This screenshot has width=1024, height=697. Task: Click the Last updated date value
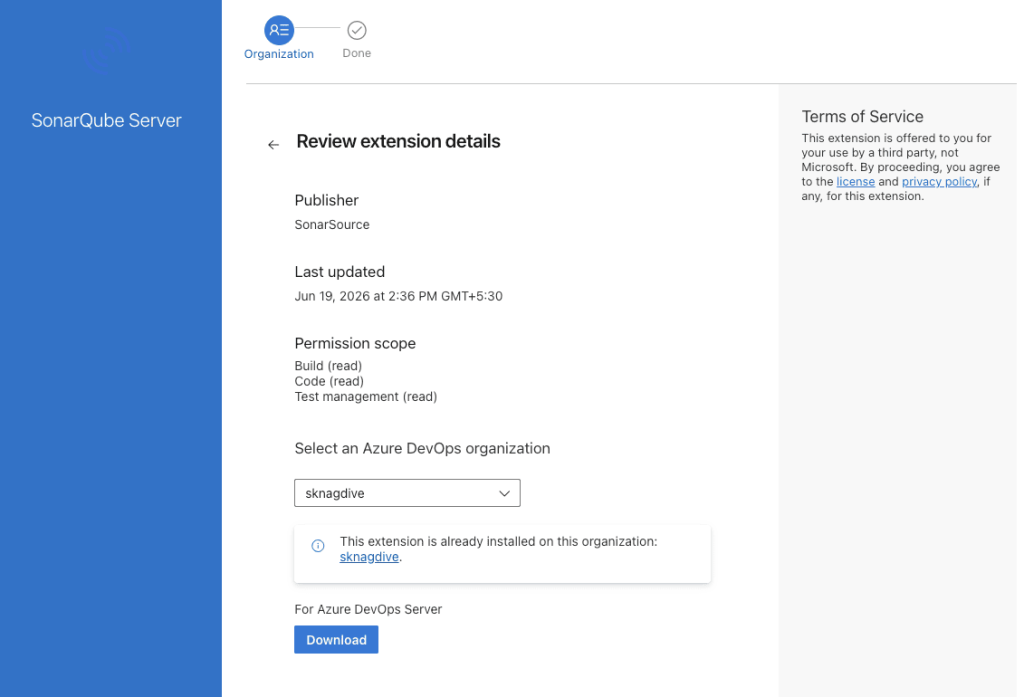point(398,296)
